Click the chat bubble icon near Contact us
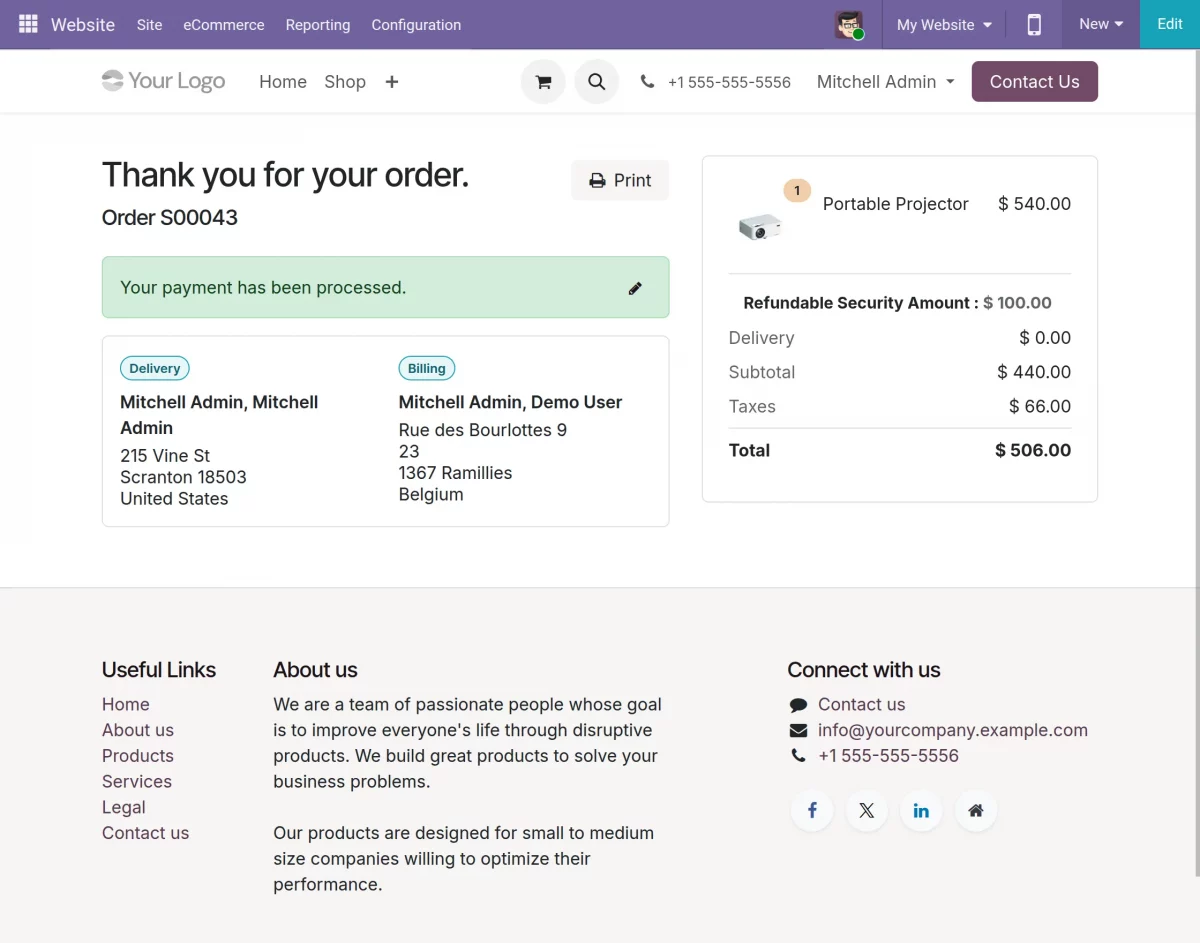Screen dimensions: 1200x943 click(x=798, y=705)
